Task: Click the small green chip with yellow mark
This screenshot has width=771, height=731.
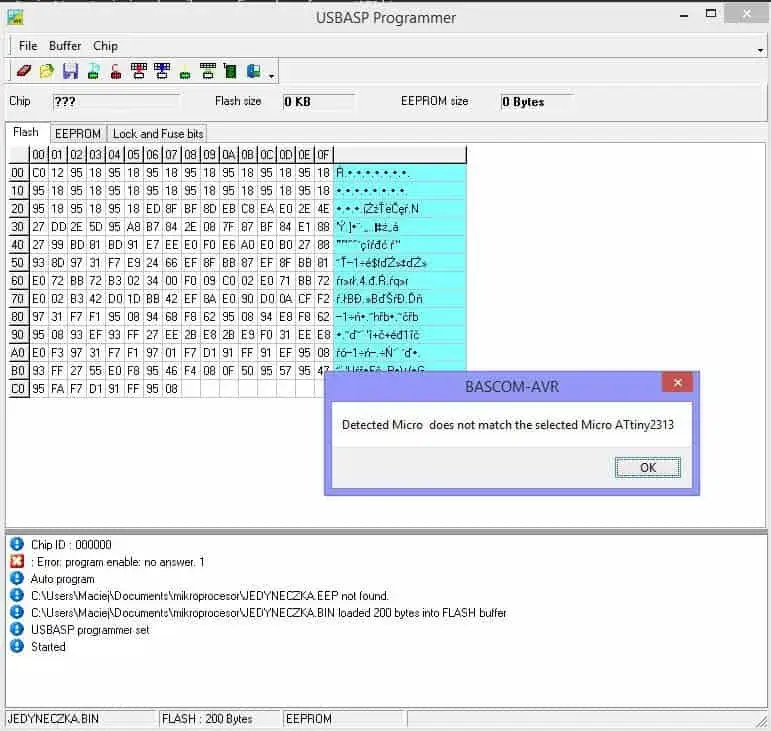Action: [x=185, y=74]
